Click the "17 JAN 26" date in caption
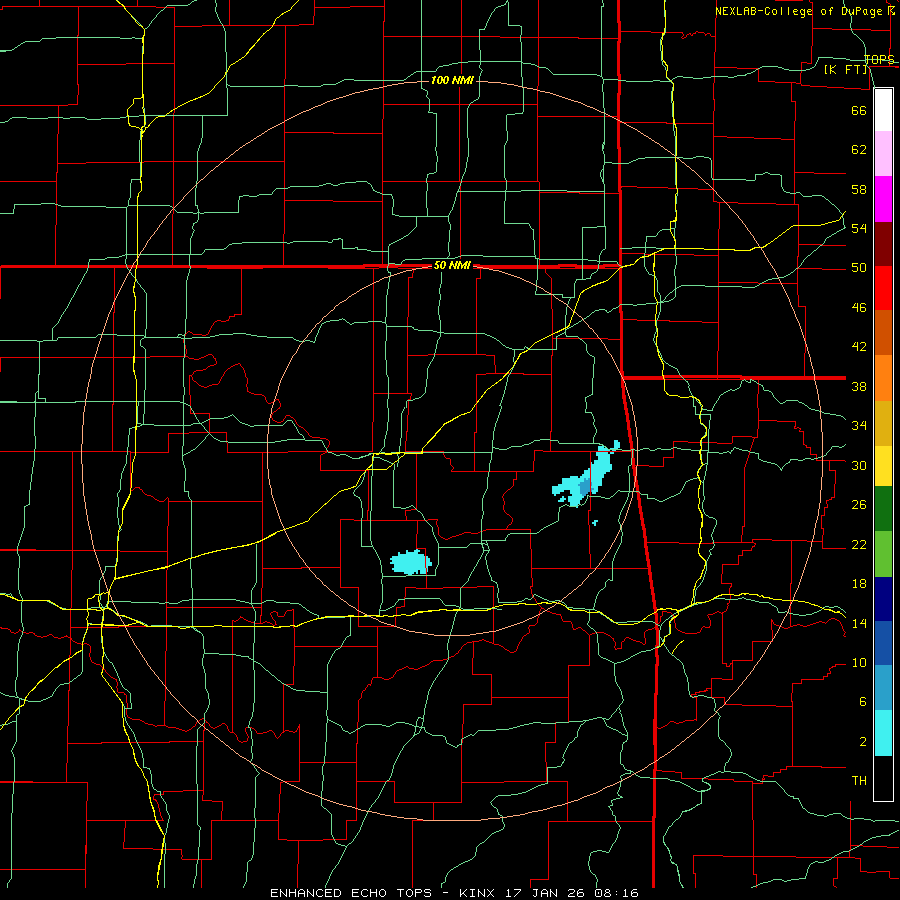Screen dimensions: 900x900 (x=547, y=893)
